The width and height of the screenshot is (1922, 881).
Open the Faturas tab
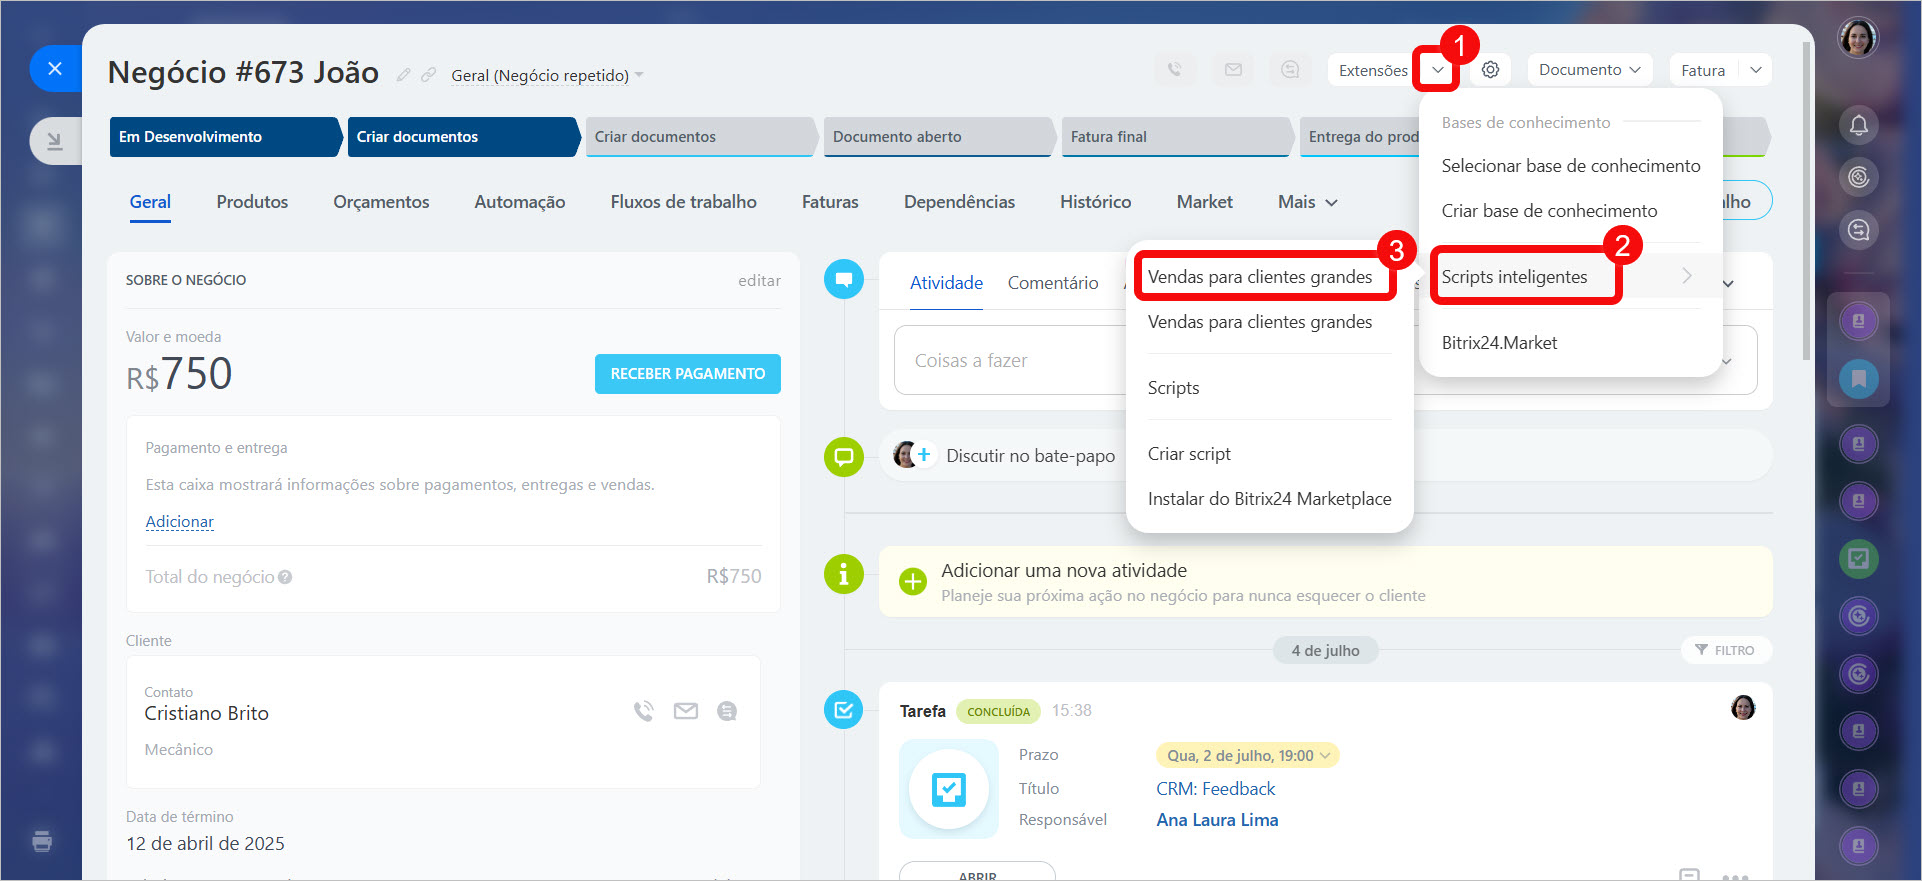pyautogui.click(x=830, y=202)
